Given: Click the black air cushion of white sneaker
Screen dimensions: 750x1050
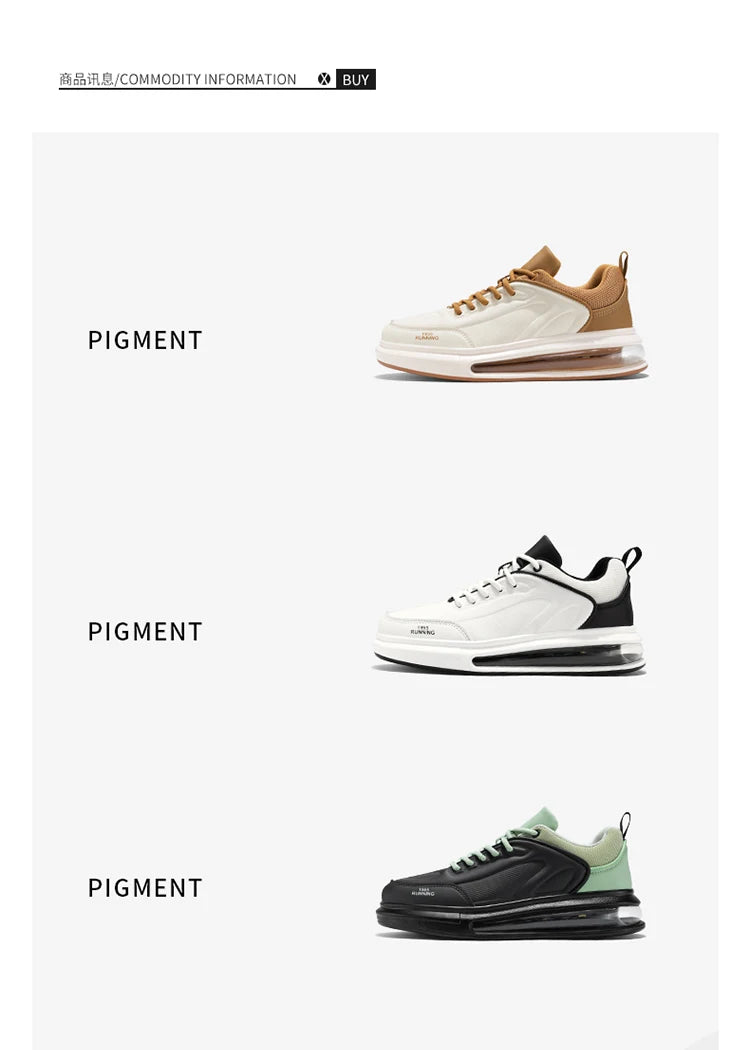Looking at the screenshot, I should (x=556, y=656).
